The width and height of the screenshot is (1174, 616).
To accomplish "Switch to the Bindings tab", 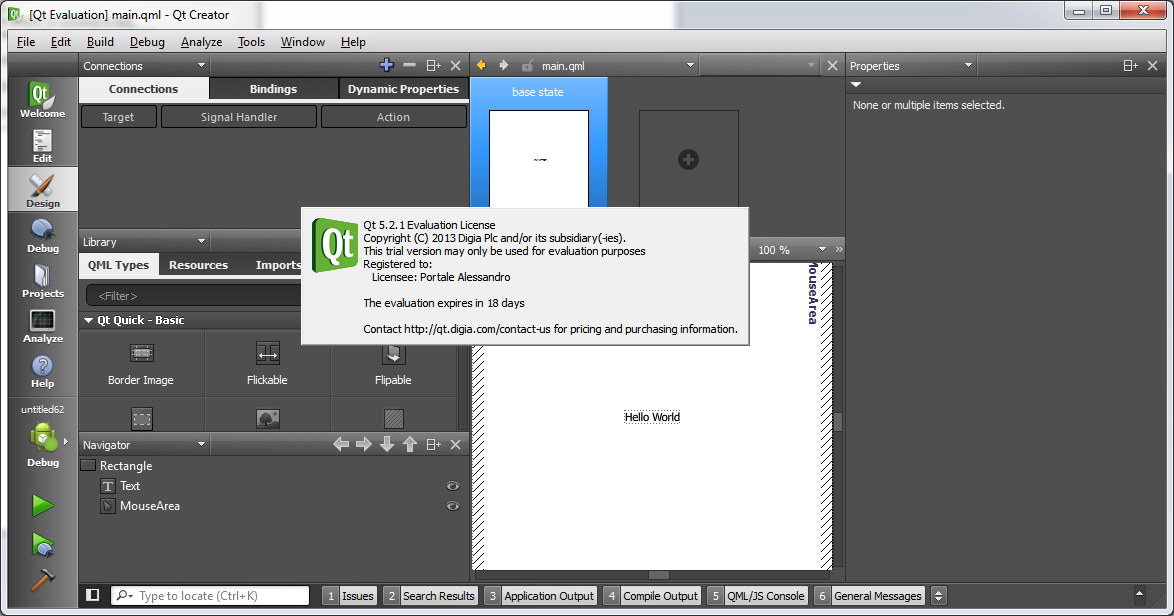I will coord(273,89).
